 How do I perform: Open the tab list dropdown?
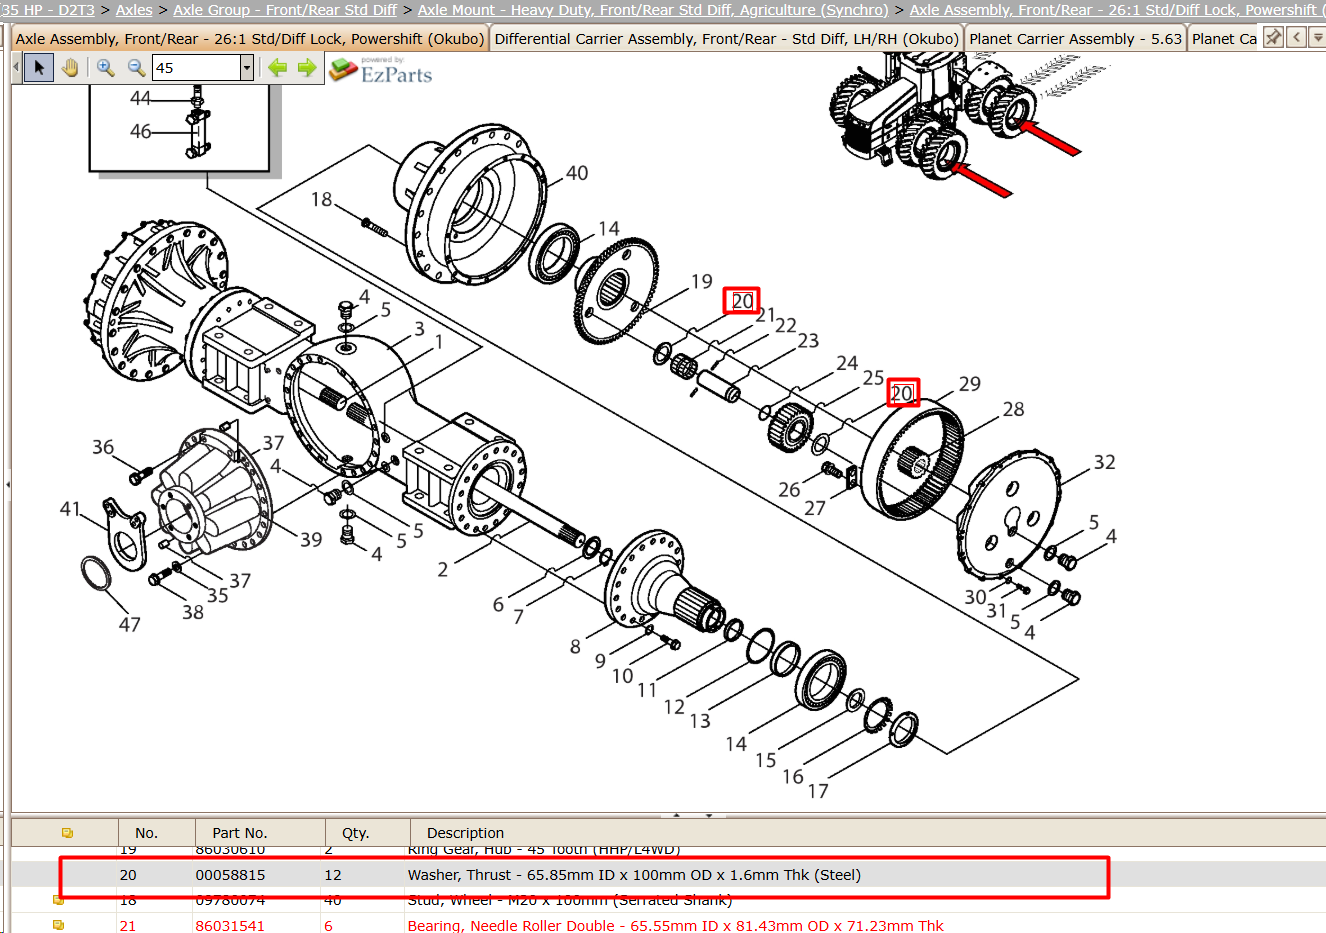point(1317,38)
